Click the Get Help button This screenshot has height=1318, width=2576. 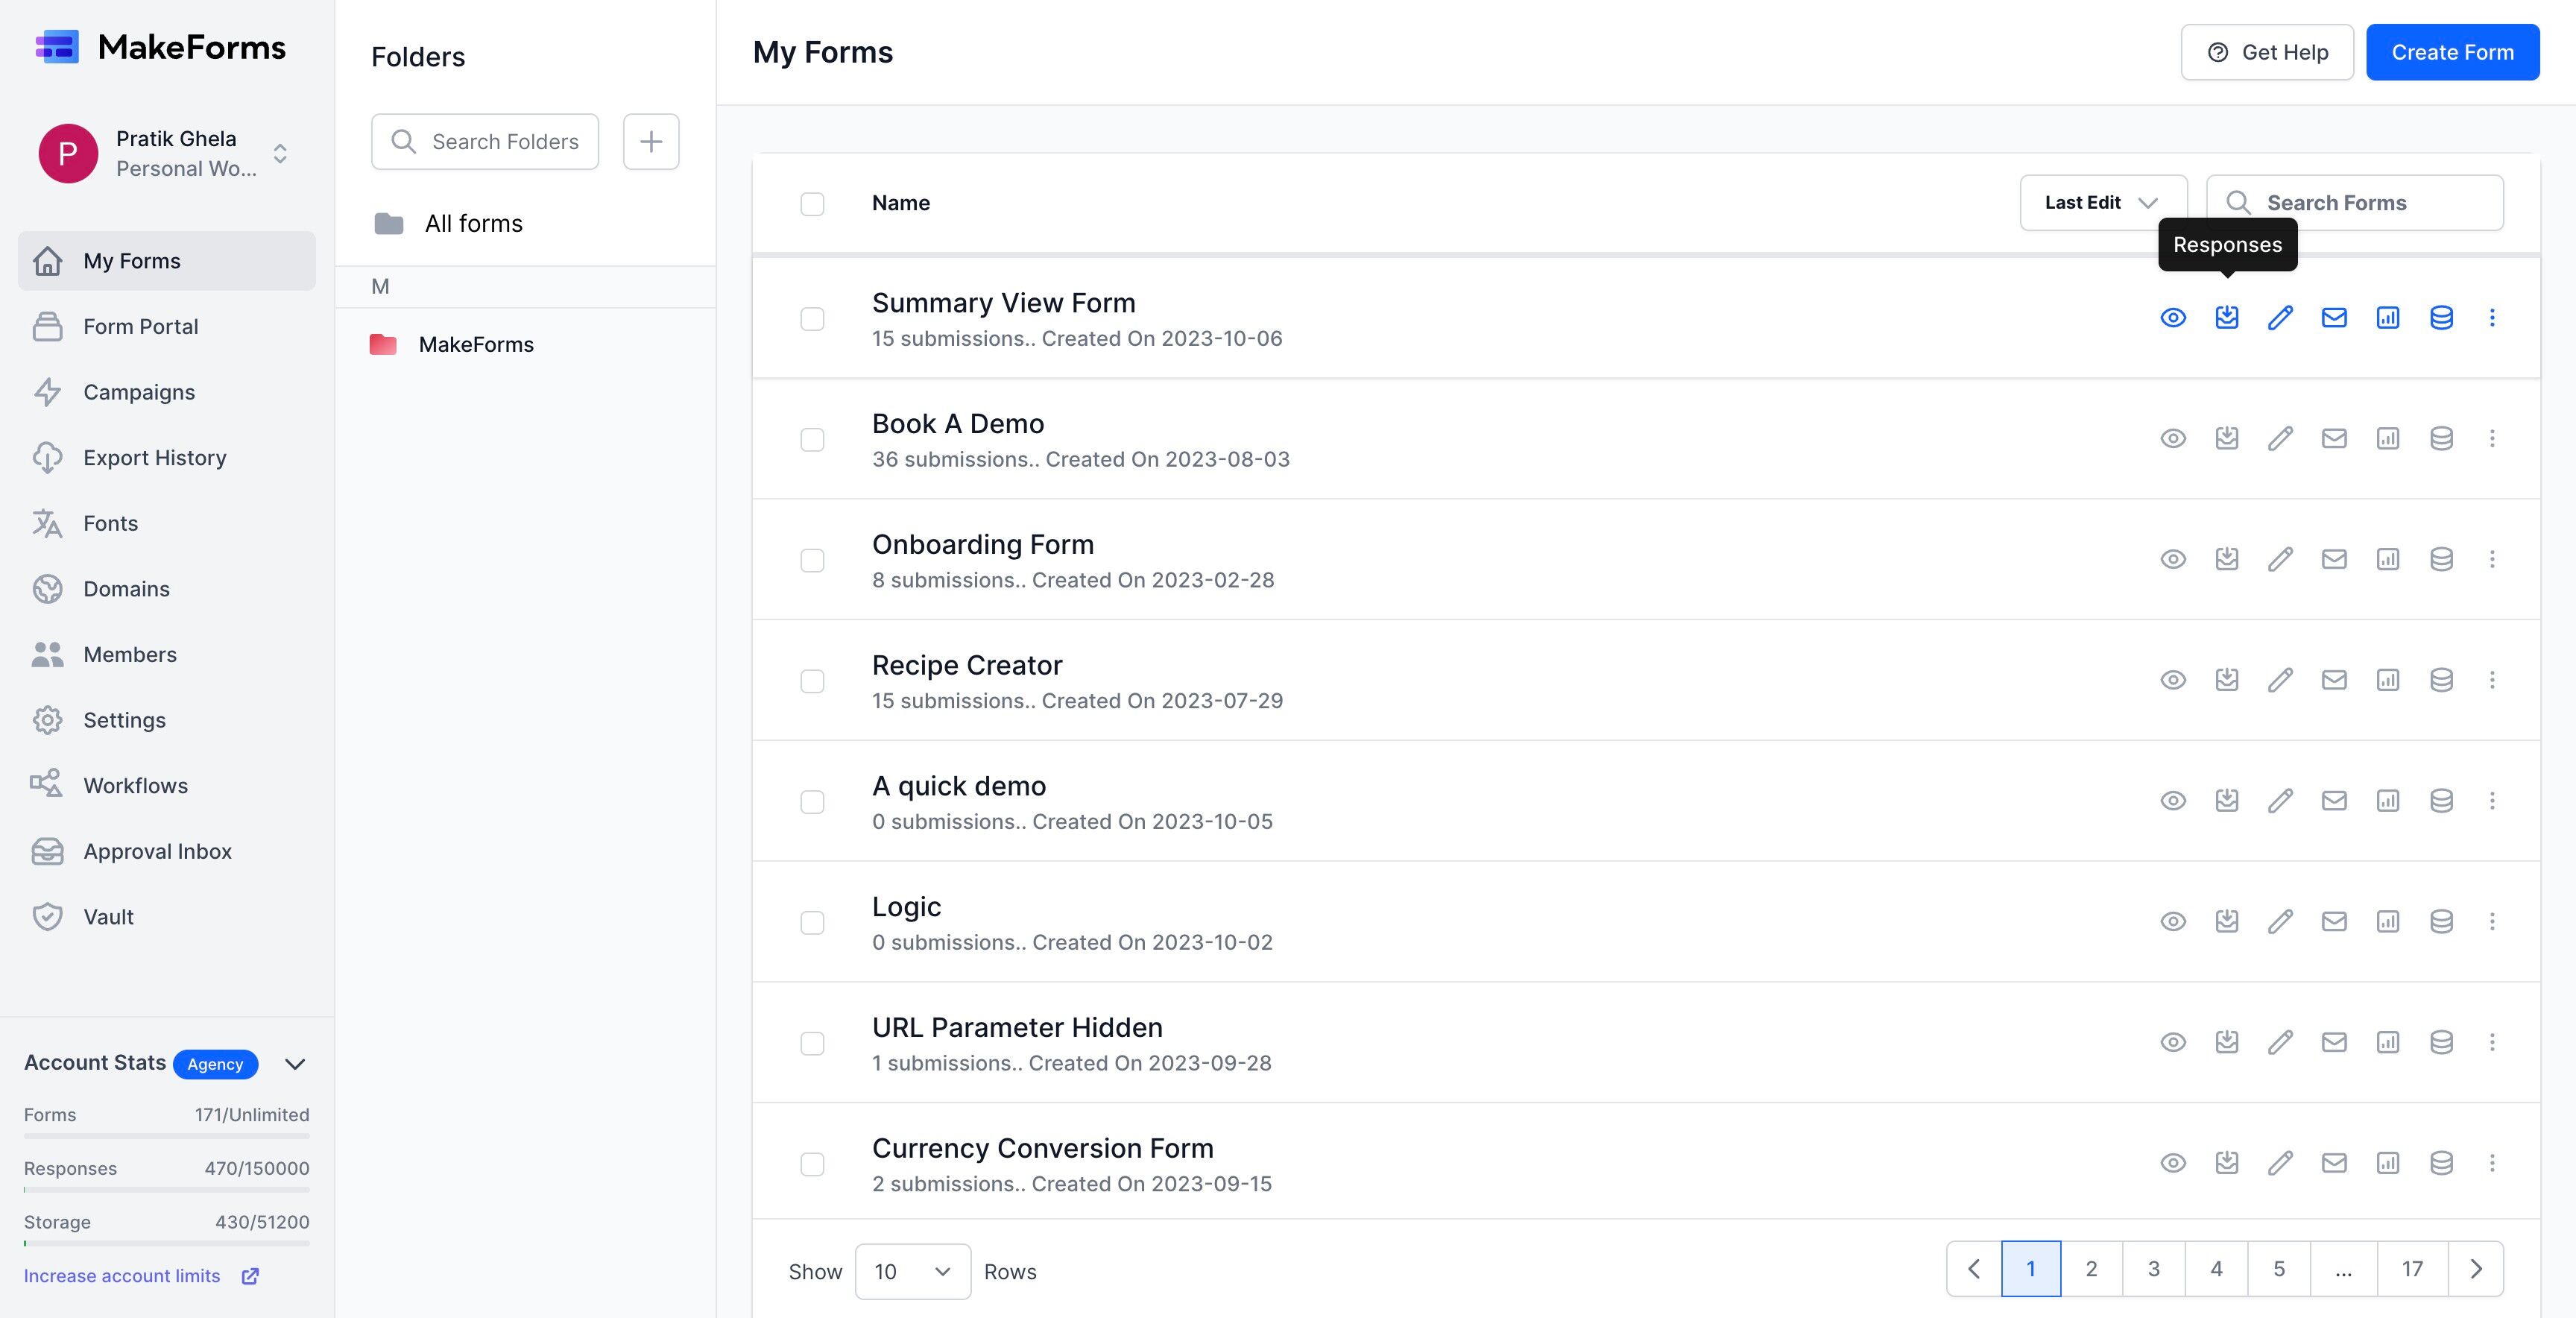[x=2267, y=52]
